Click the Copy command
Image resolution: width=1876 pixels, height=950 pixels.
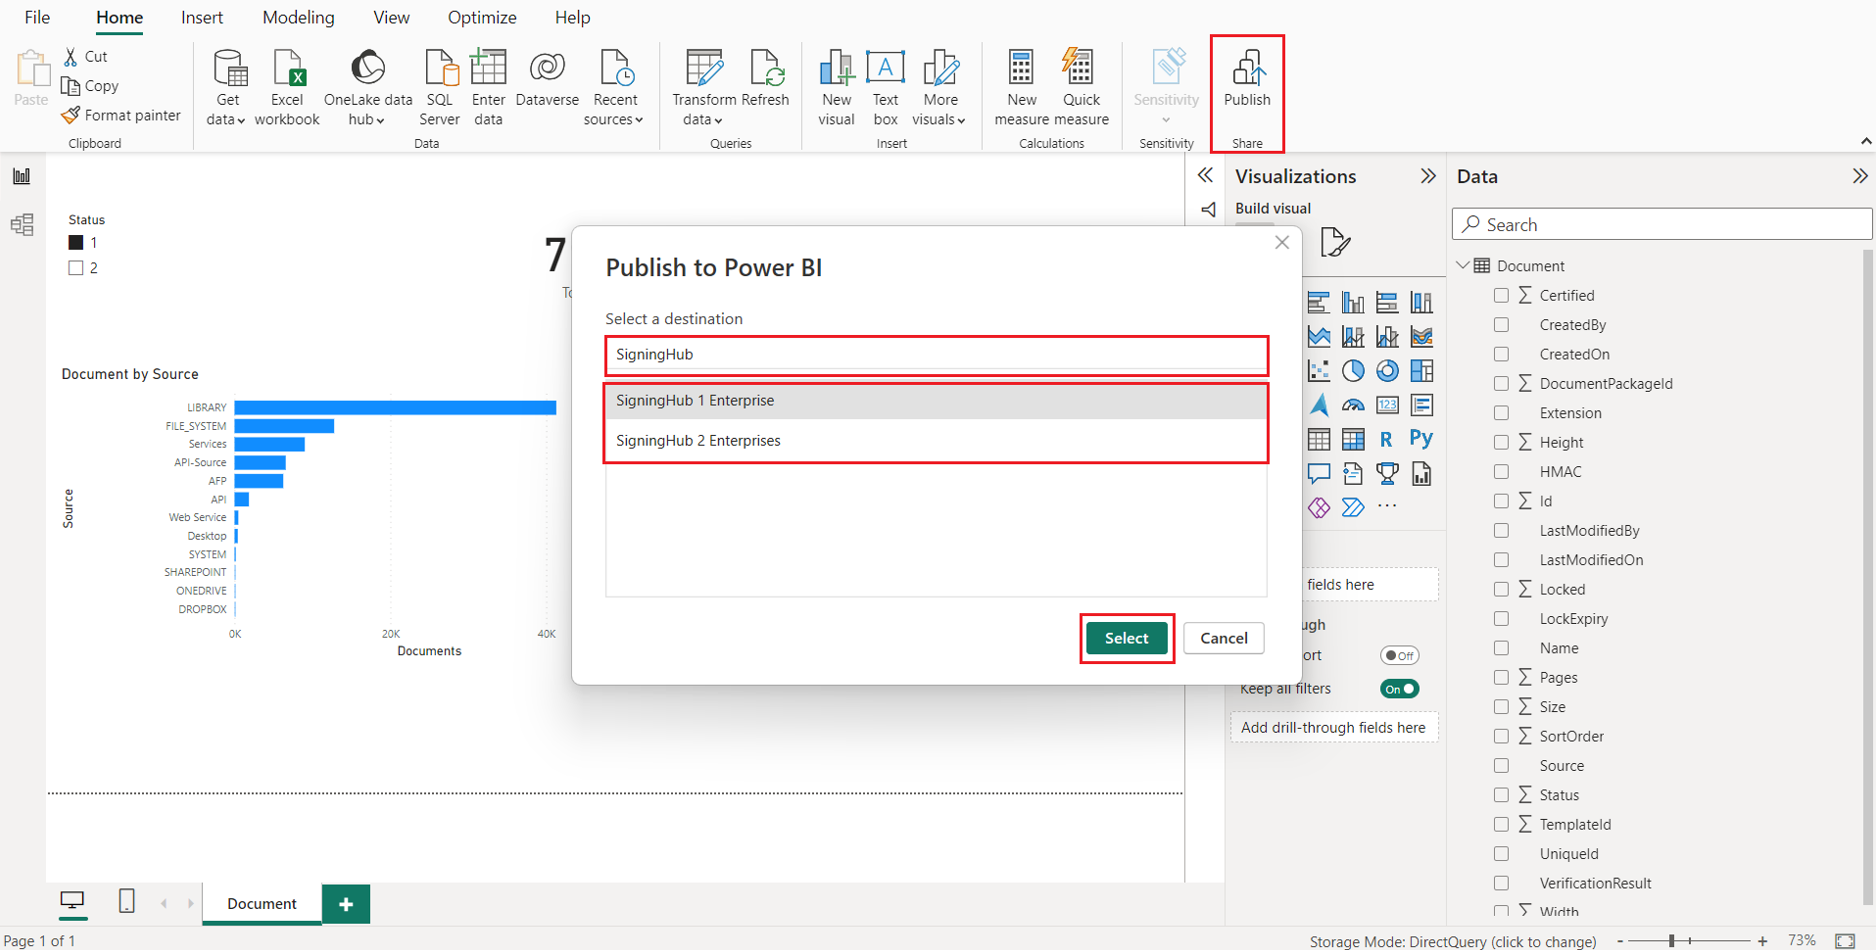pyautogui.click(x=90, y=86)
